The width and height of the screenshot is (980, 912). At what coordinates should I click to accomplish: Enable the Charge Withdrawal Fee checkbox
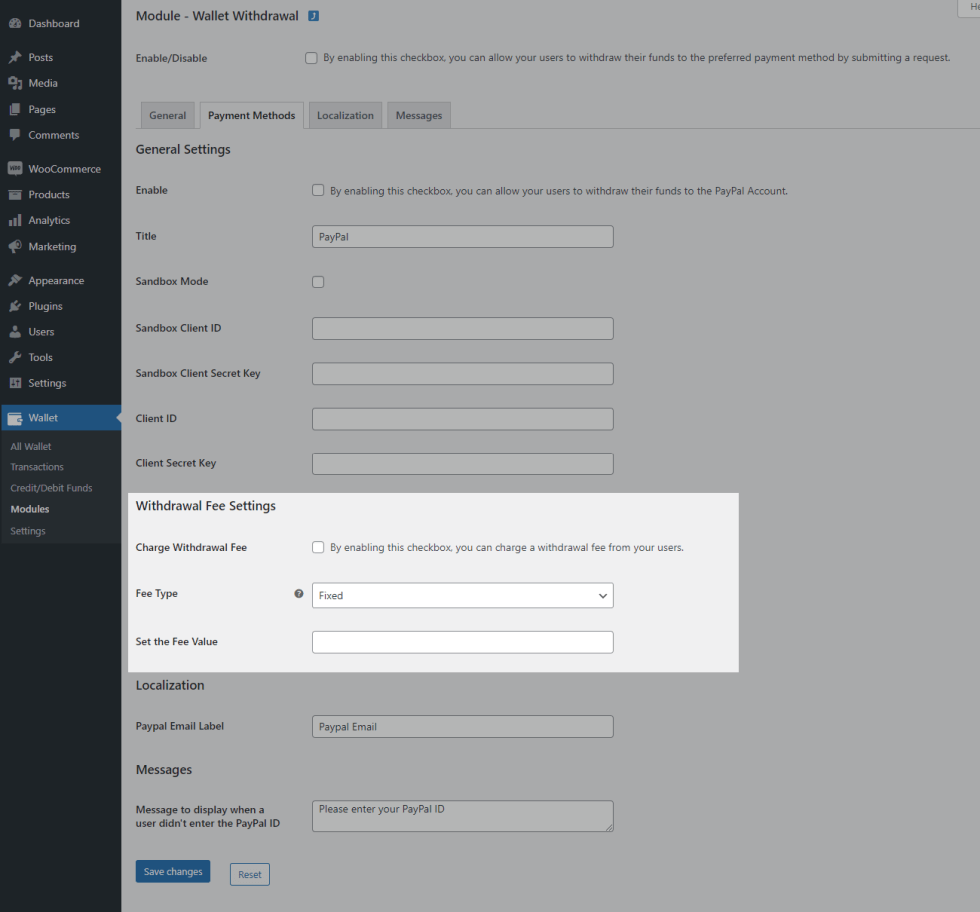pos(318,547)
